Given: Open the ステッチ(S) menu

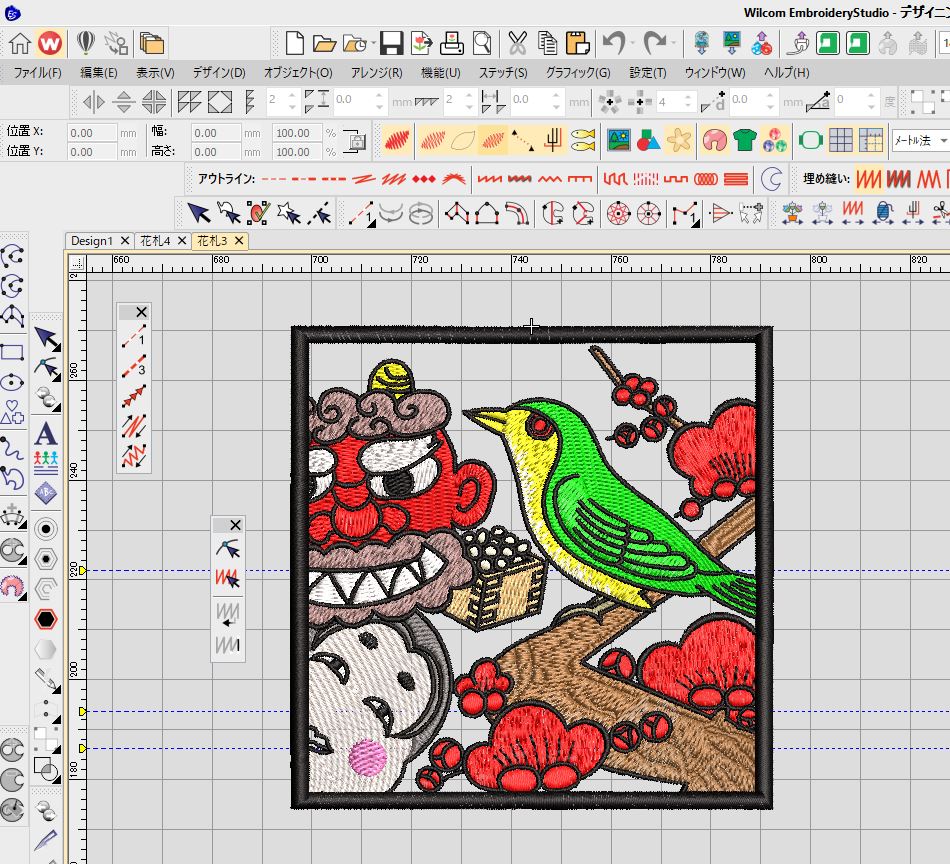Looking at the screenshot, I should (503, 73).
